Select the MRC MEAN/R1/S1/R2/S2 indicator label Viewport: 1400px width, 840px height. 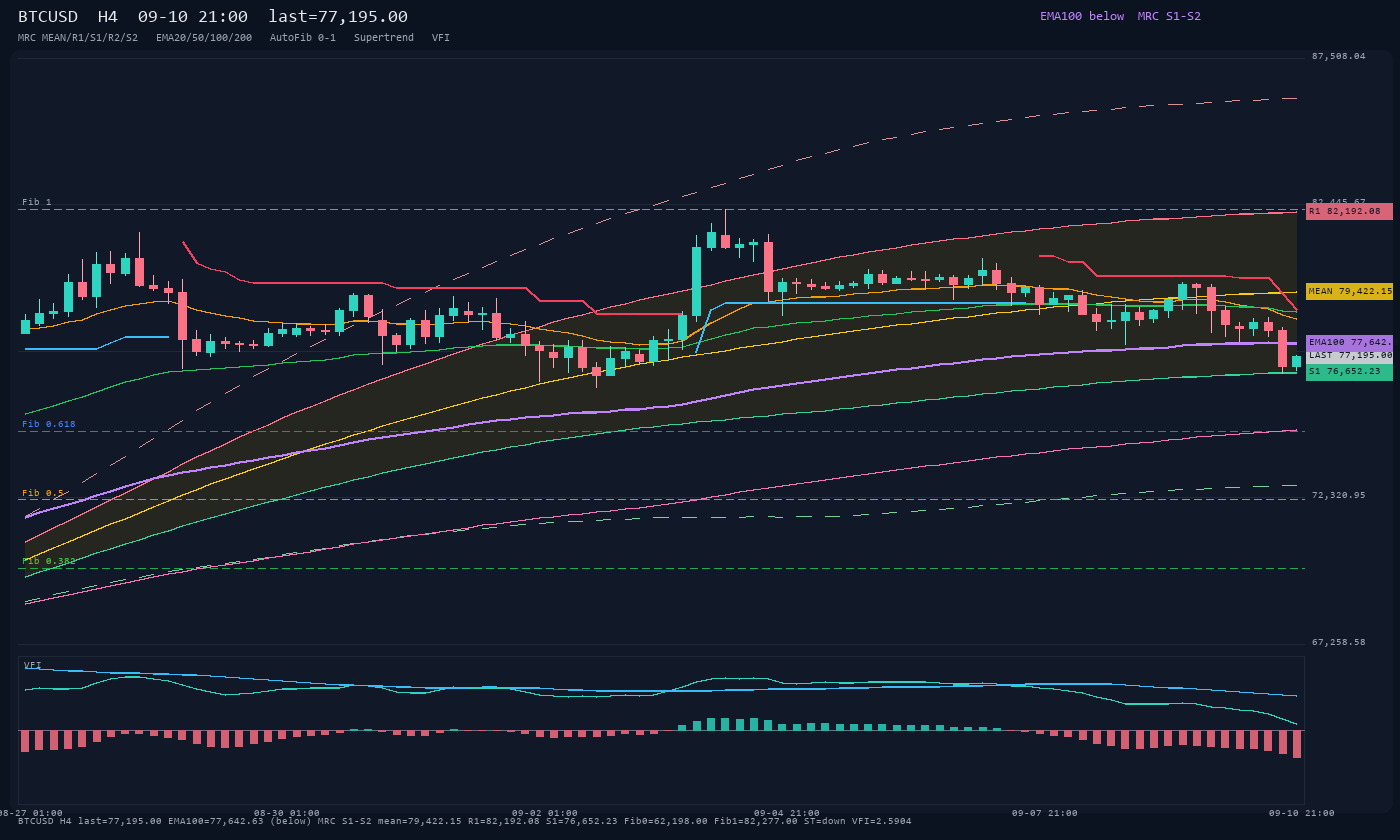(78, 38)
